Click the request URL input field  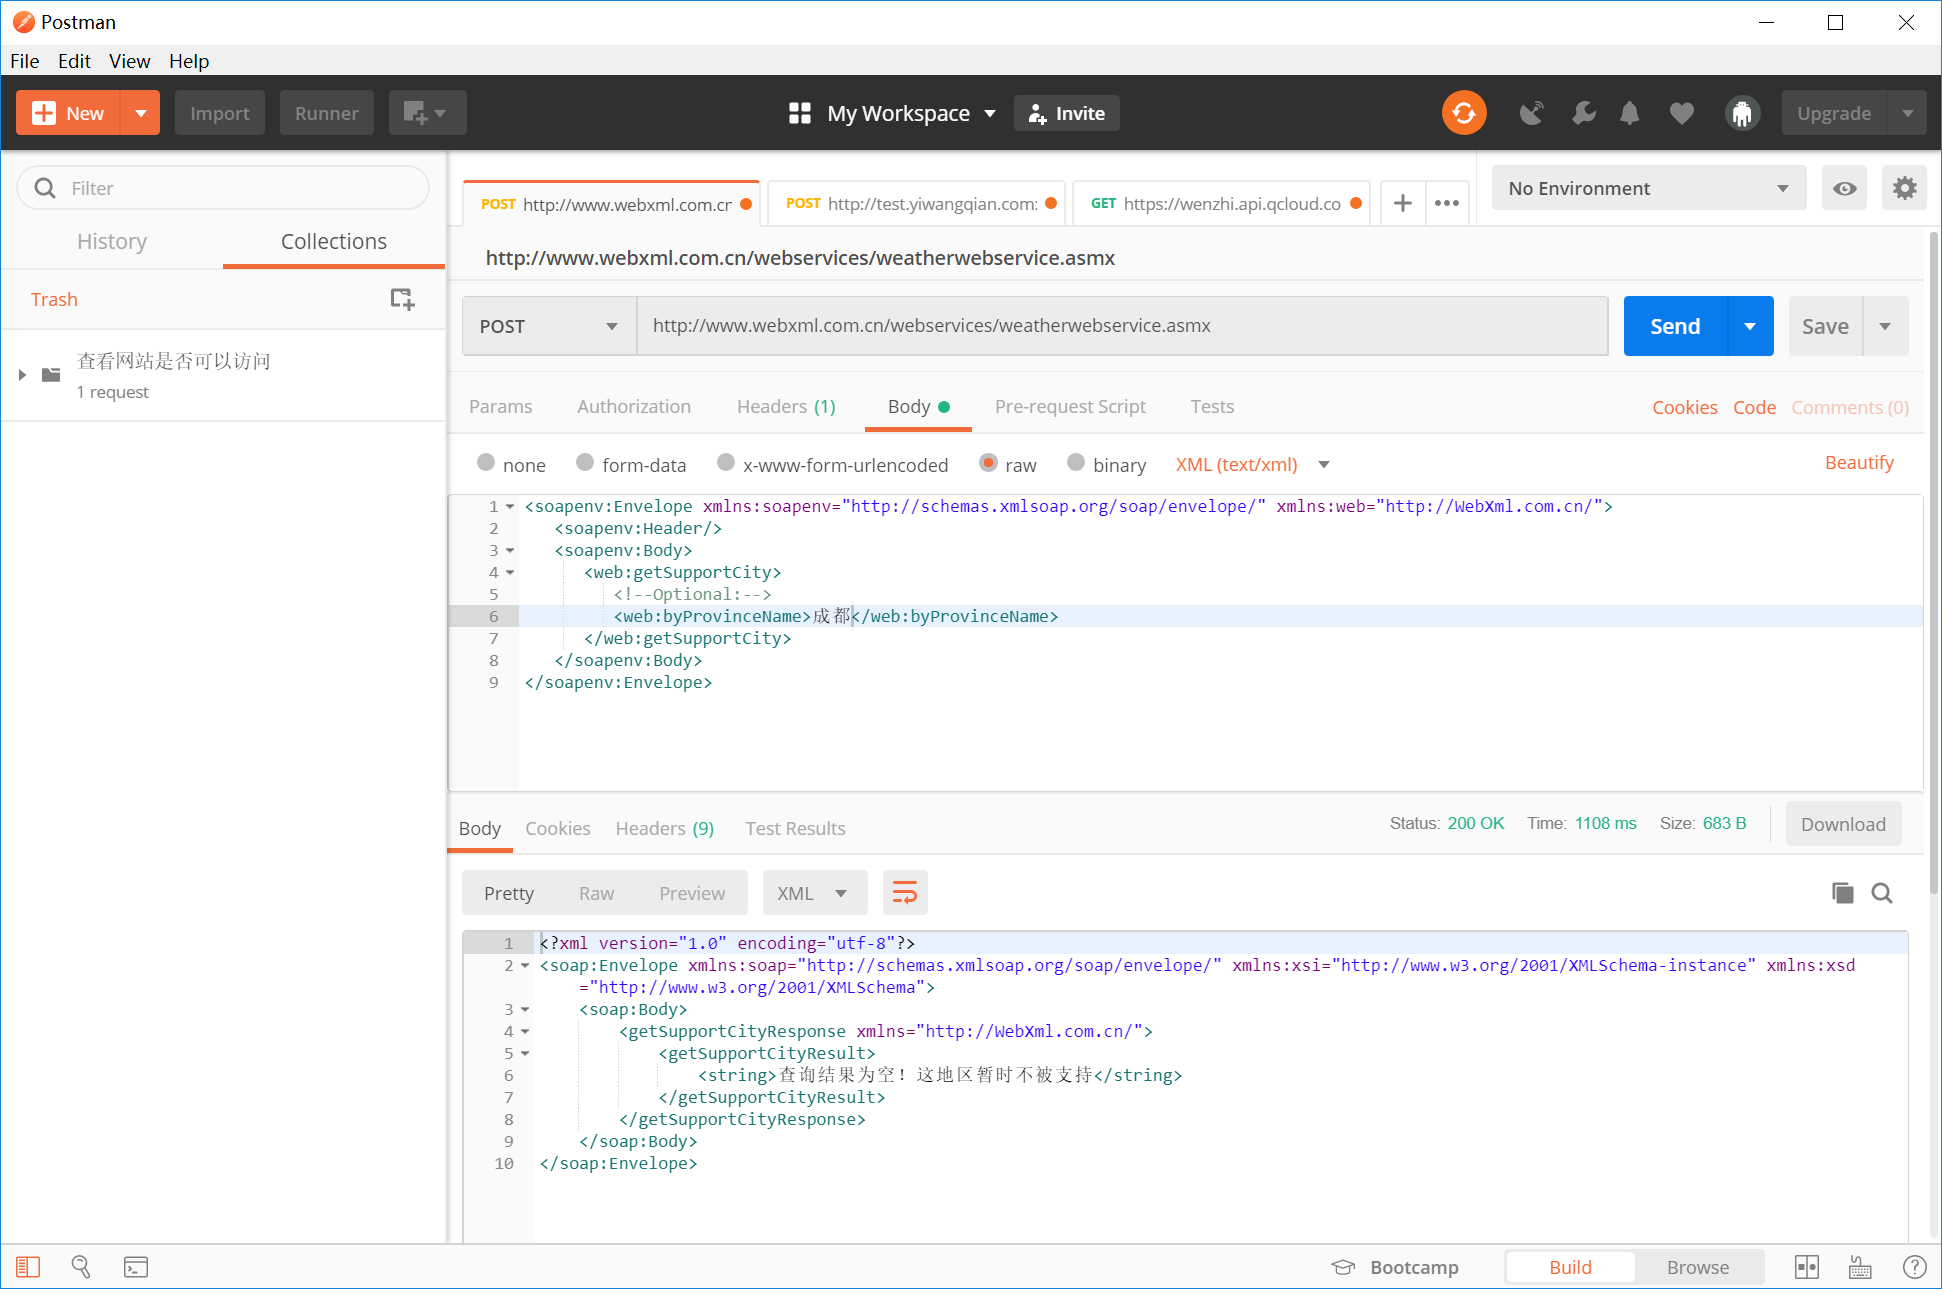click(1120, 326)
